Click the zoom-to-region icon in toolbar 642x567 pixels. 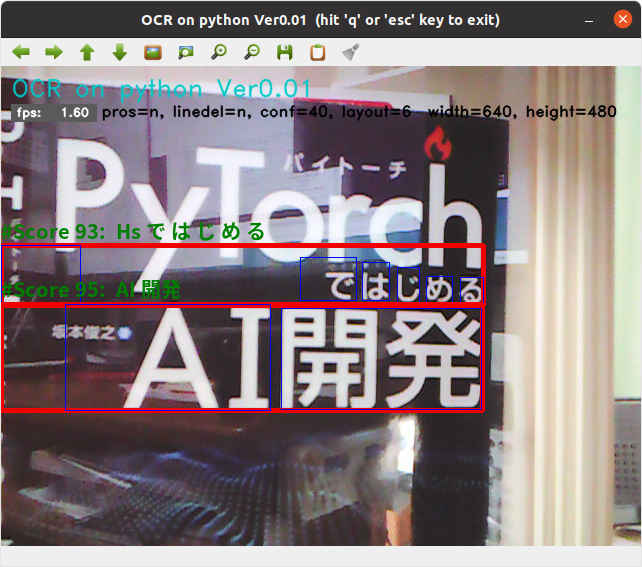click(186, 52)
